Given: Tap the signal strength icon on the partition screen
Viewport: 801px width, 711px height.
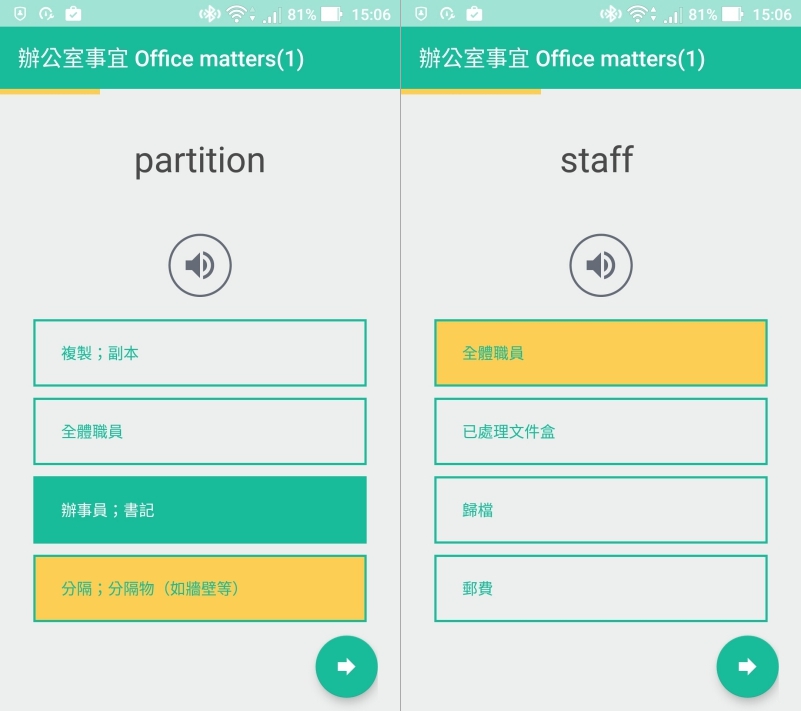Looking at the screenshot, I should (x=272, y=16).
